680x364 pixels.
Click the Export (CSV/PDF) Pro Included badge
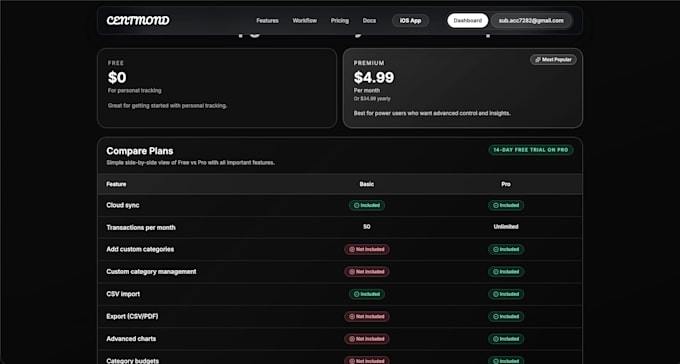click(506, 317)
